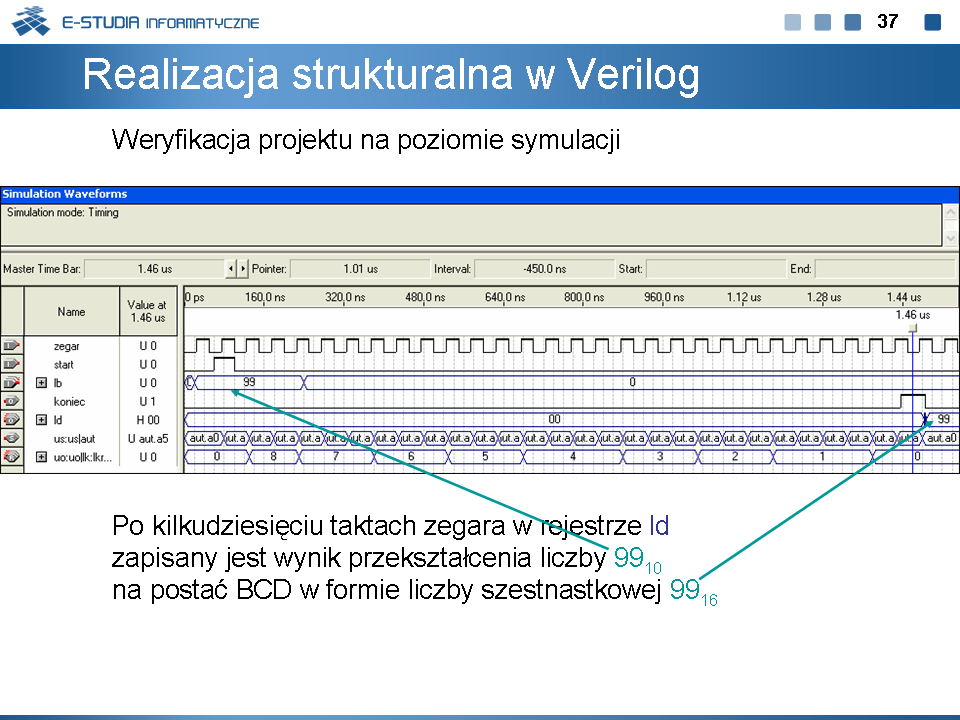Click the uo:uo|lk bus signal icon
960x720 pixels.
click(12, 457)
